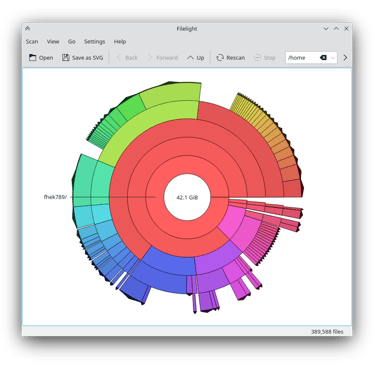Image resolution: width=375 pixels, height=369 pixels.
Task: Minimize the Filelight window
Action: [326, 29]
